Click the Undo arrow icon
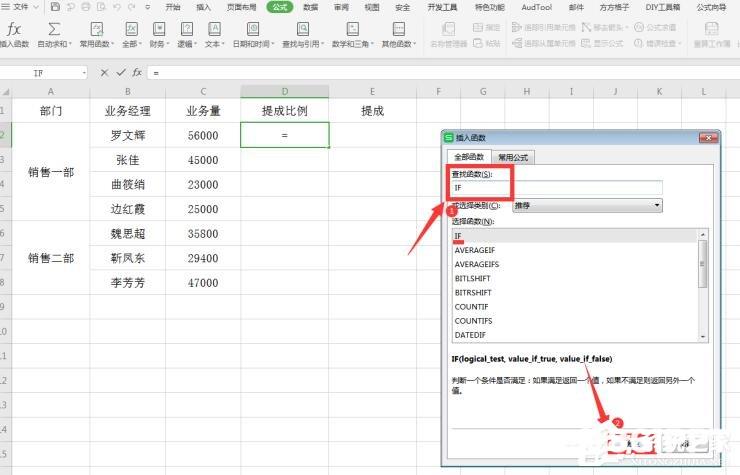740x475 pixels. pos(117,7)
